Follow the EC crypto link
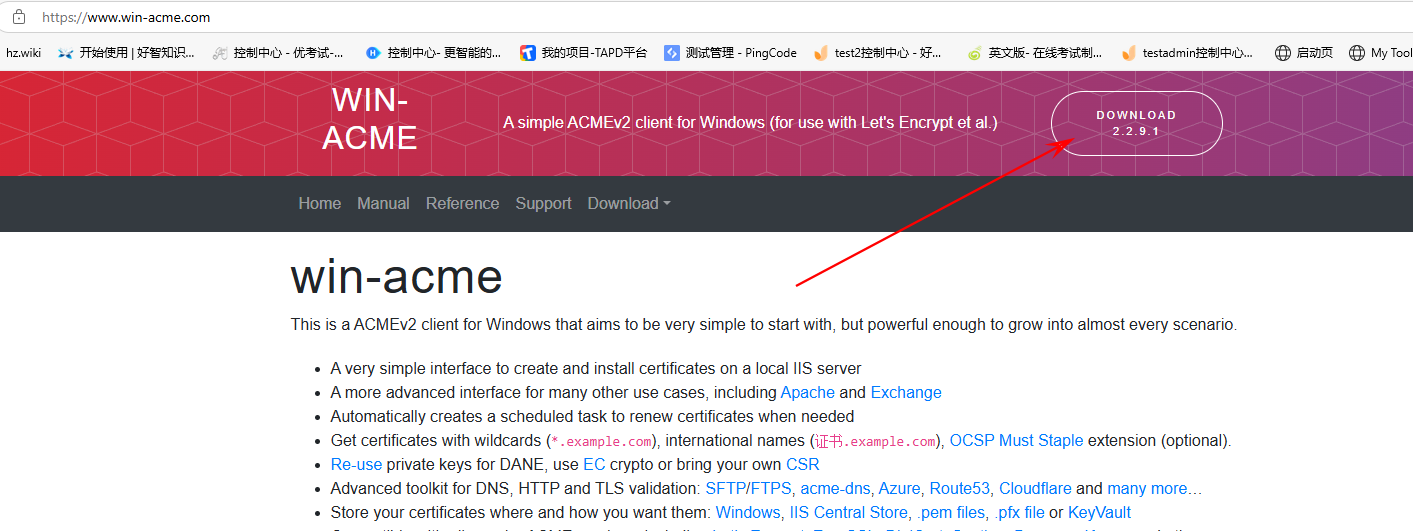The image size is (1413, 531). (x=594, y=464)
